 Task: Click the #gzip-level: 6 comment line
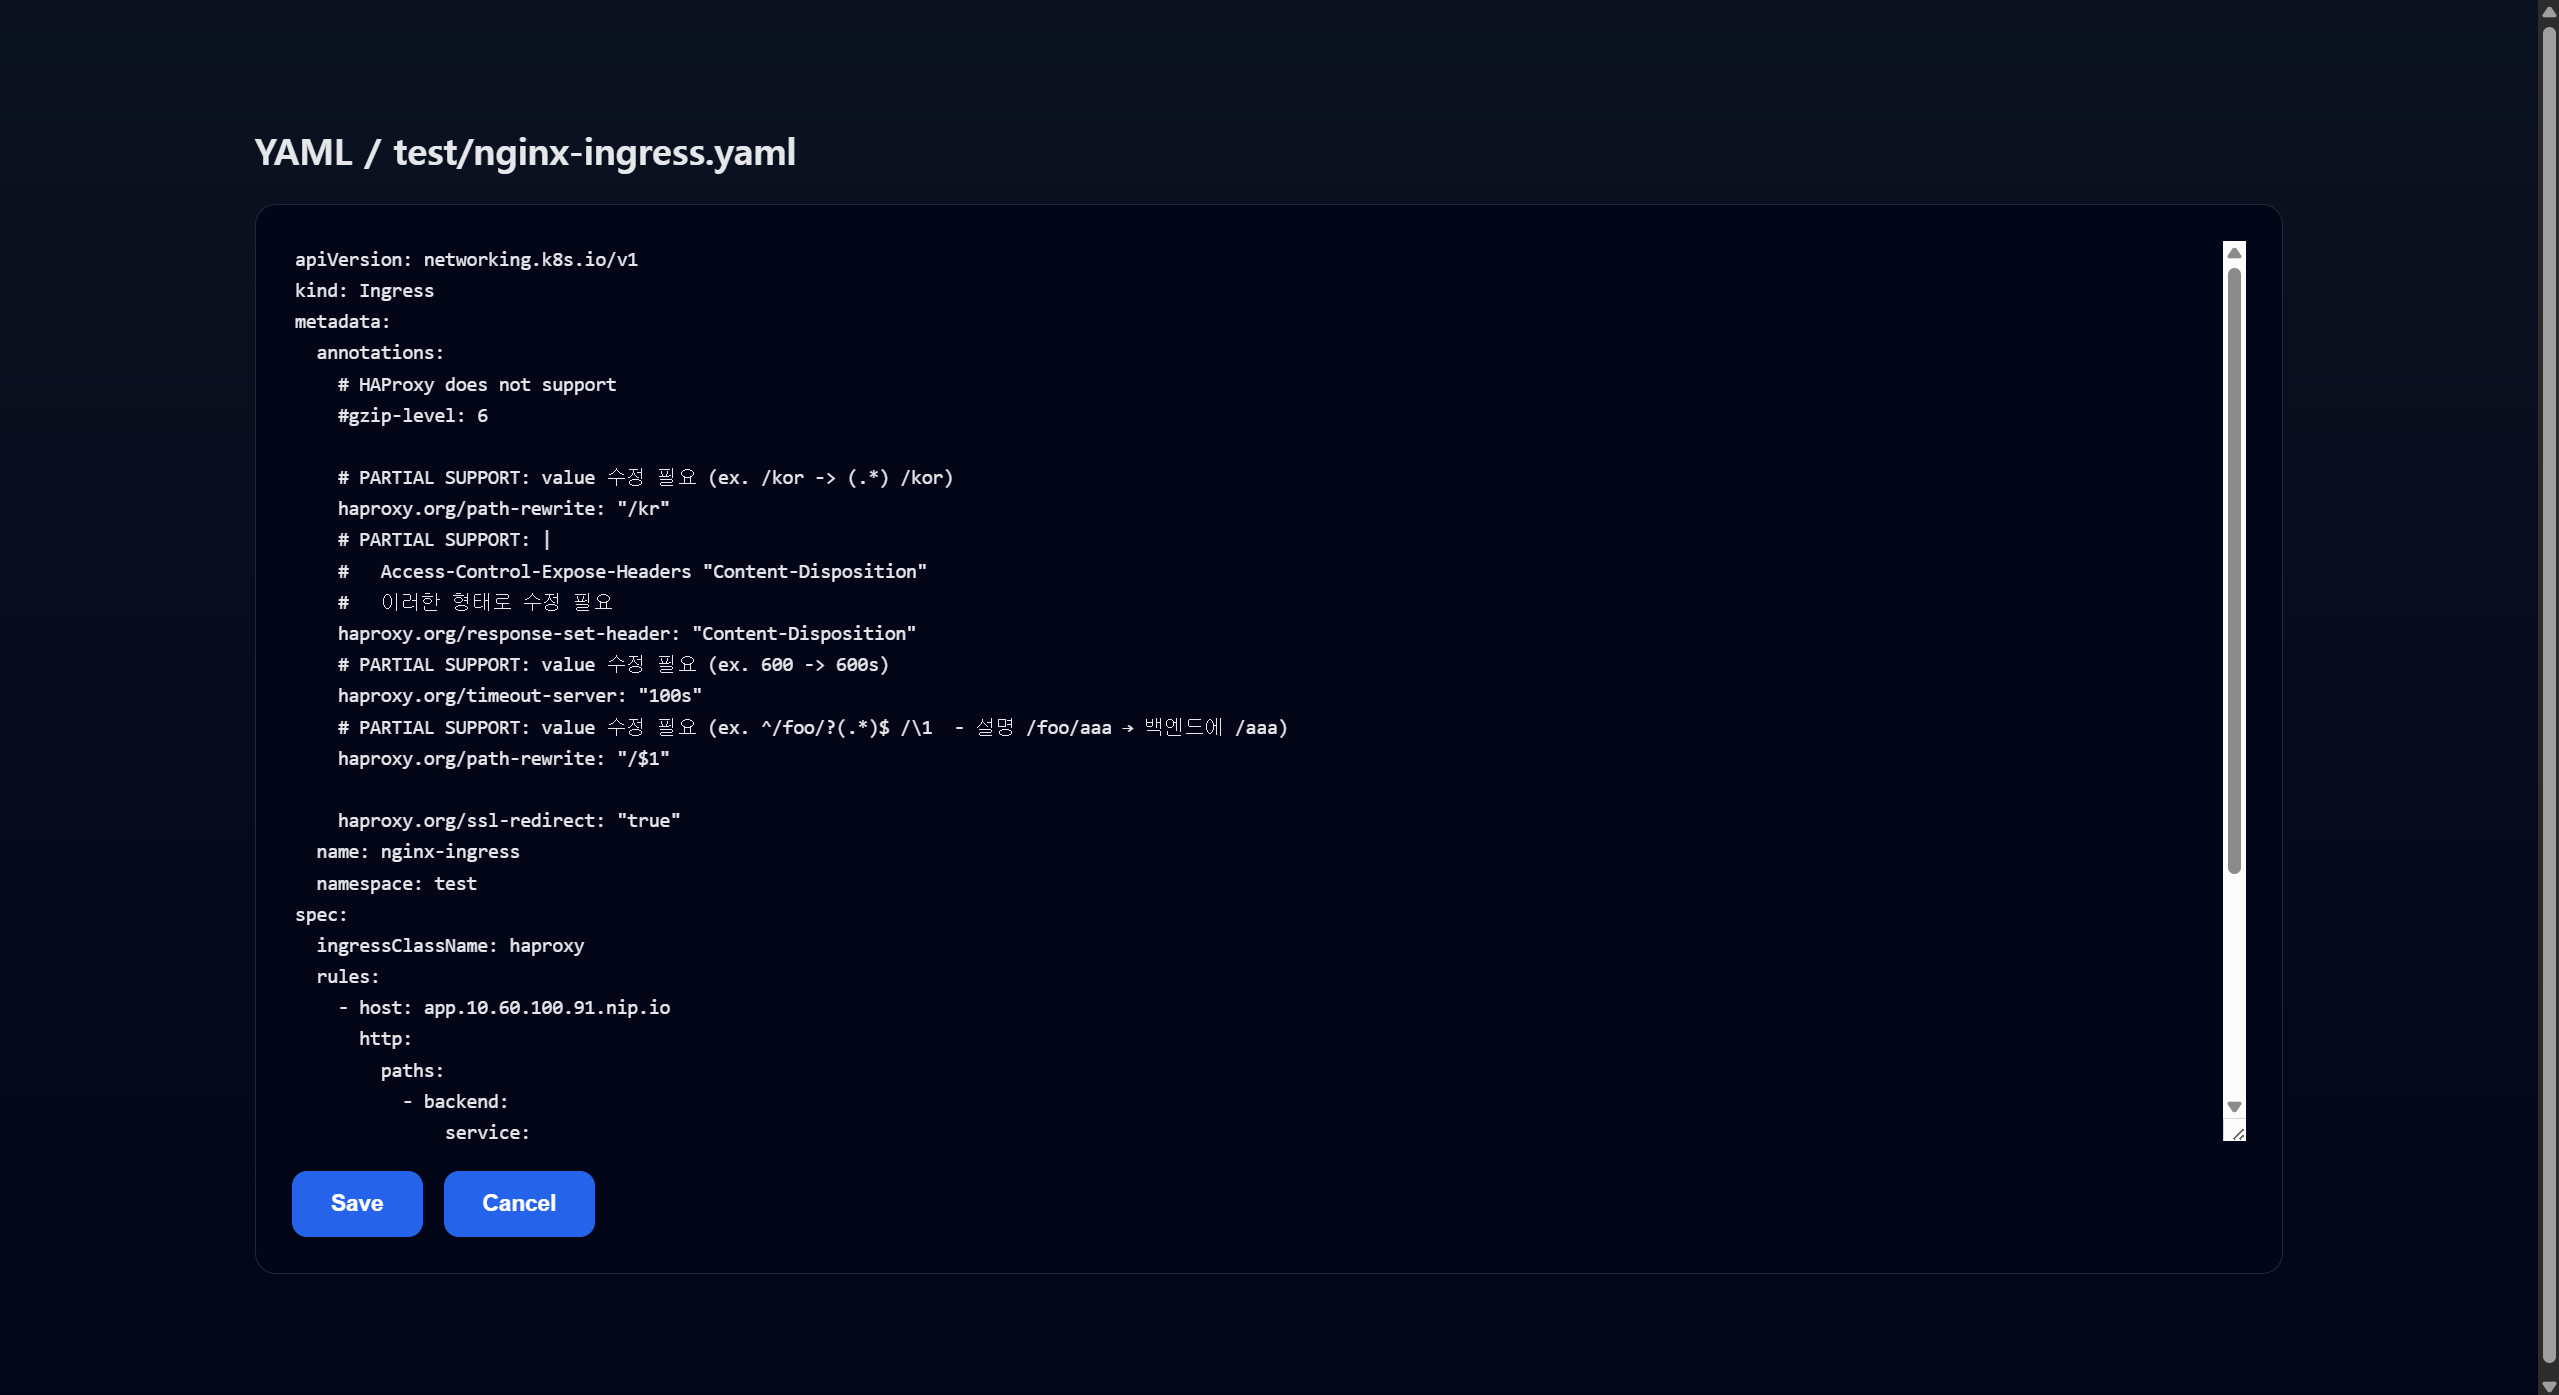point(413,416)
